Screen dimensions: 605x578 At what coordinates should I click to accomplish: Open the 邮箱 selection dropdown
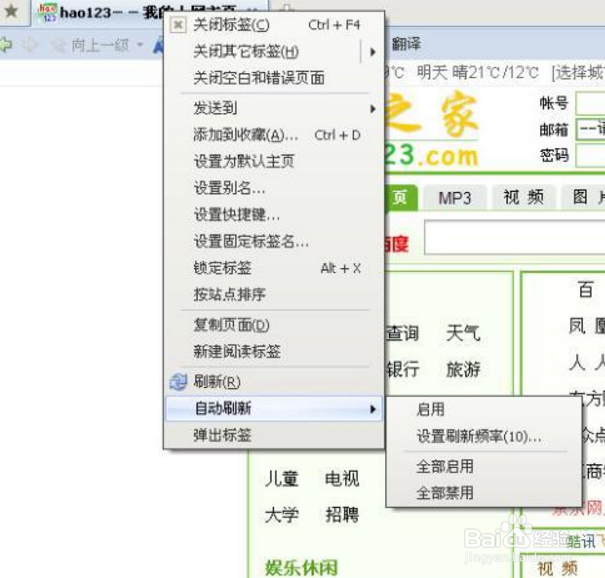(x=590, y=129)
